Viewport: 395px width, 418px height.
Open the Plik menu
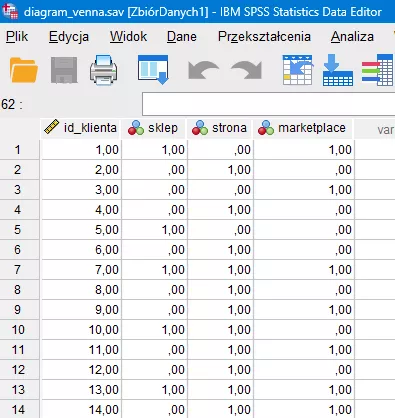[x=17, y=36]
